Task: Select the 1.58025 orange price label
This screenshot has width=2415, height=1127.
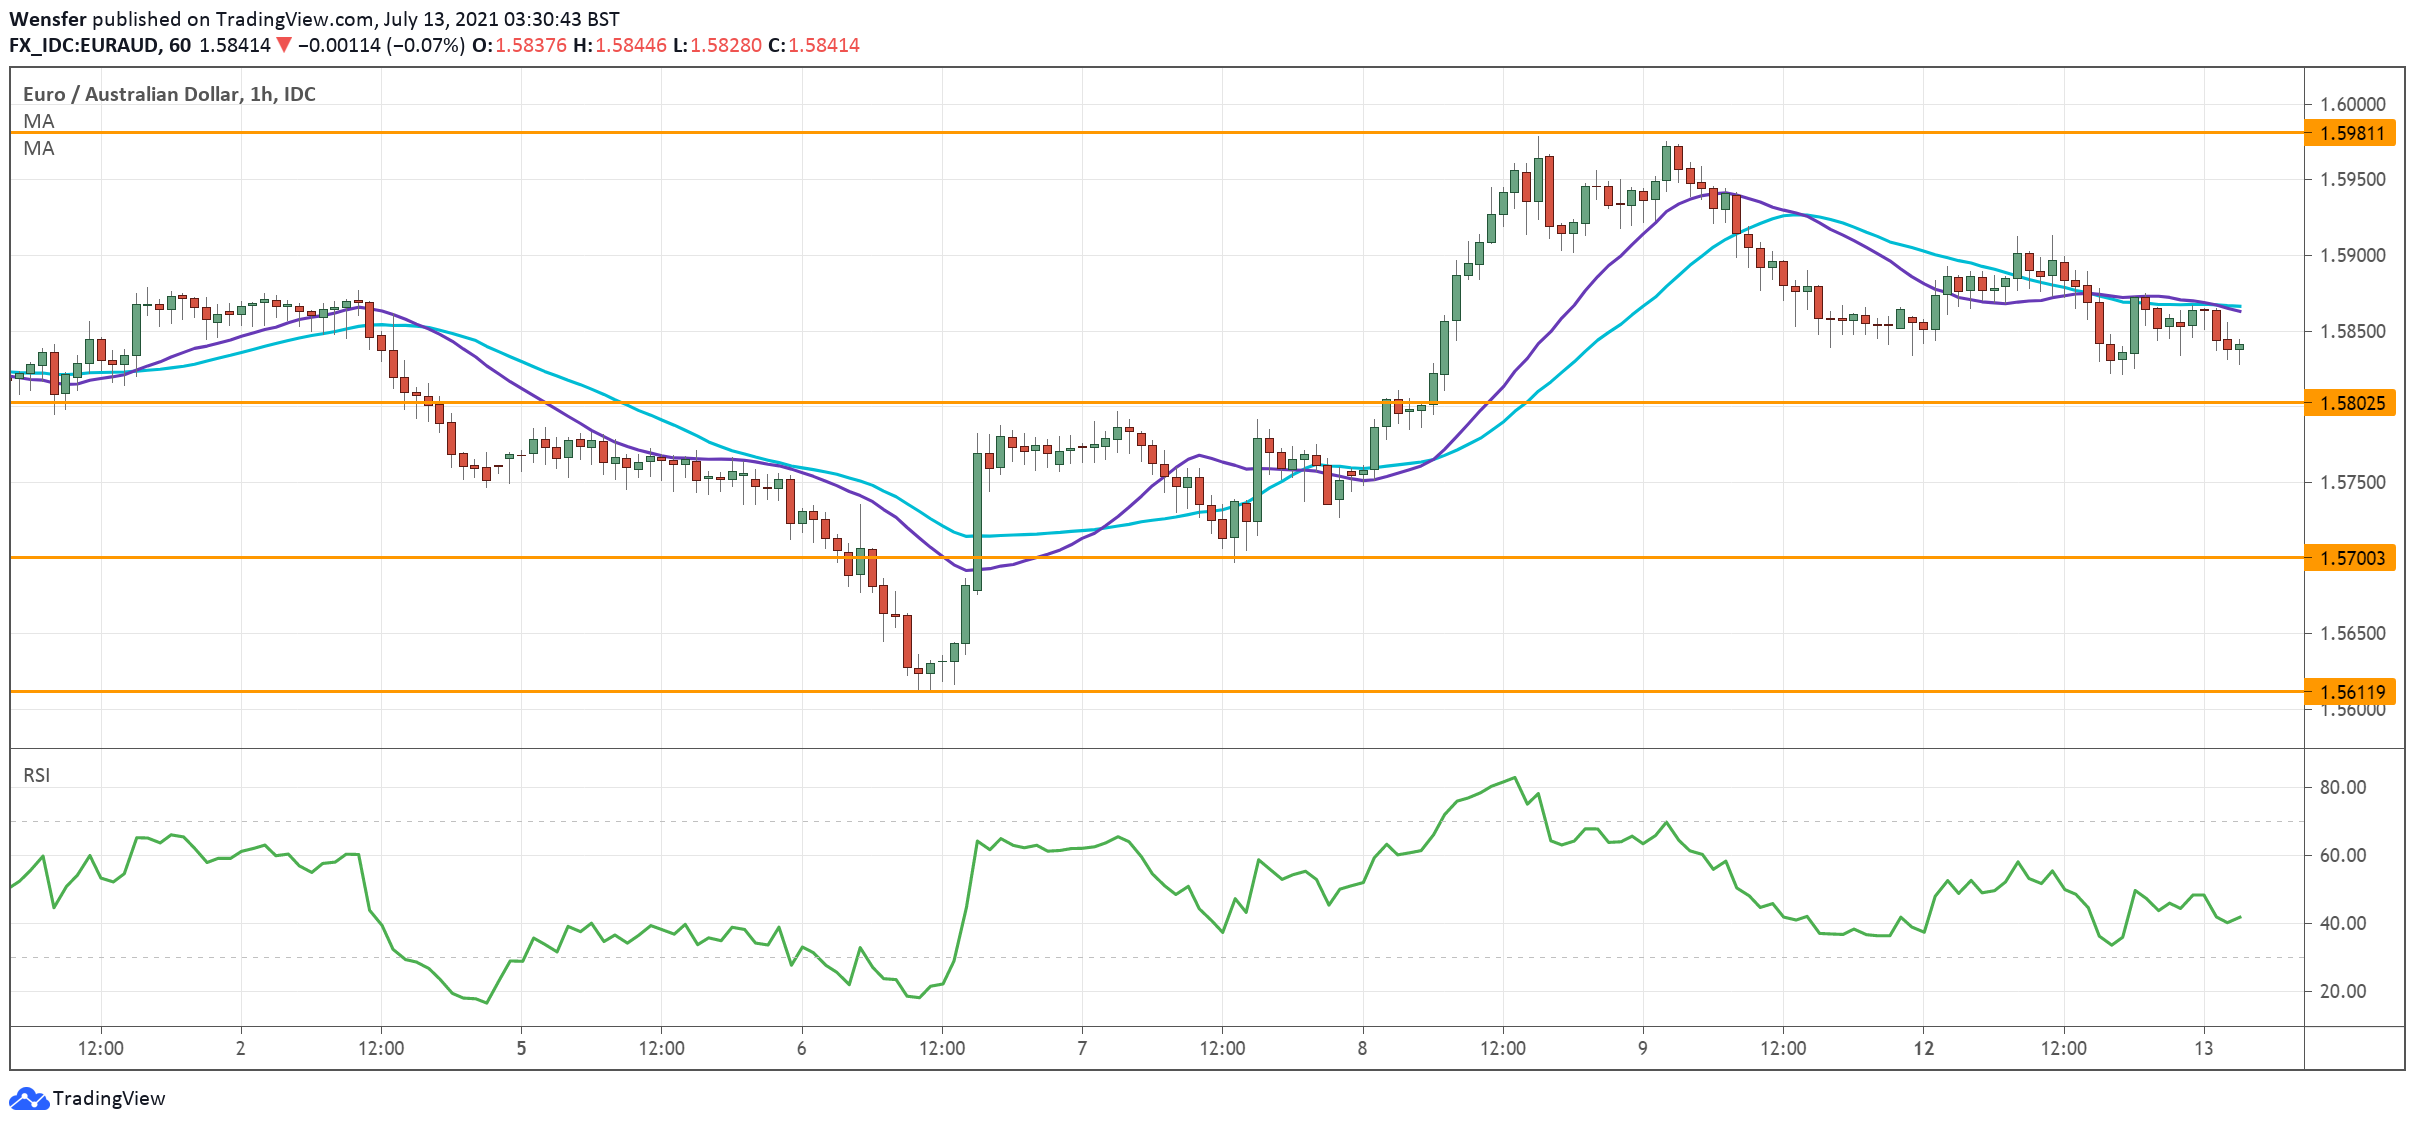Action: (x=2351, y=403)
